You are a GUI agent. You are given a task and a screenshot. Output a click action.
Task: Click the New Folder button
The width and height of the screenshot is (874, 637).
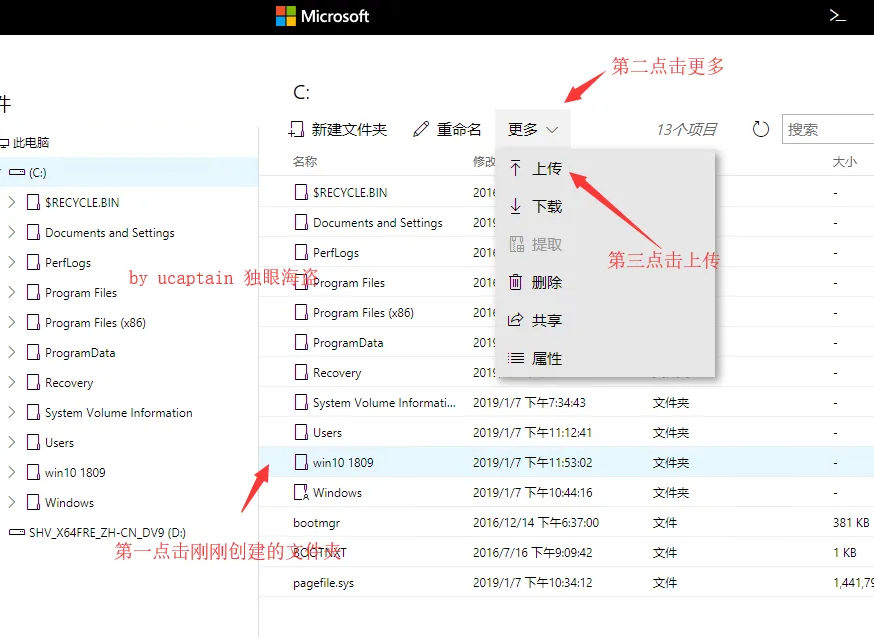pos(338,129)
